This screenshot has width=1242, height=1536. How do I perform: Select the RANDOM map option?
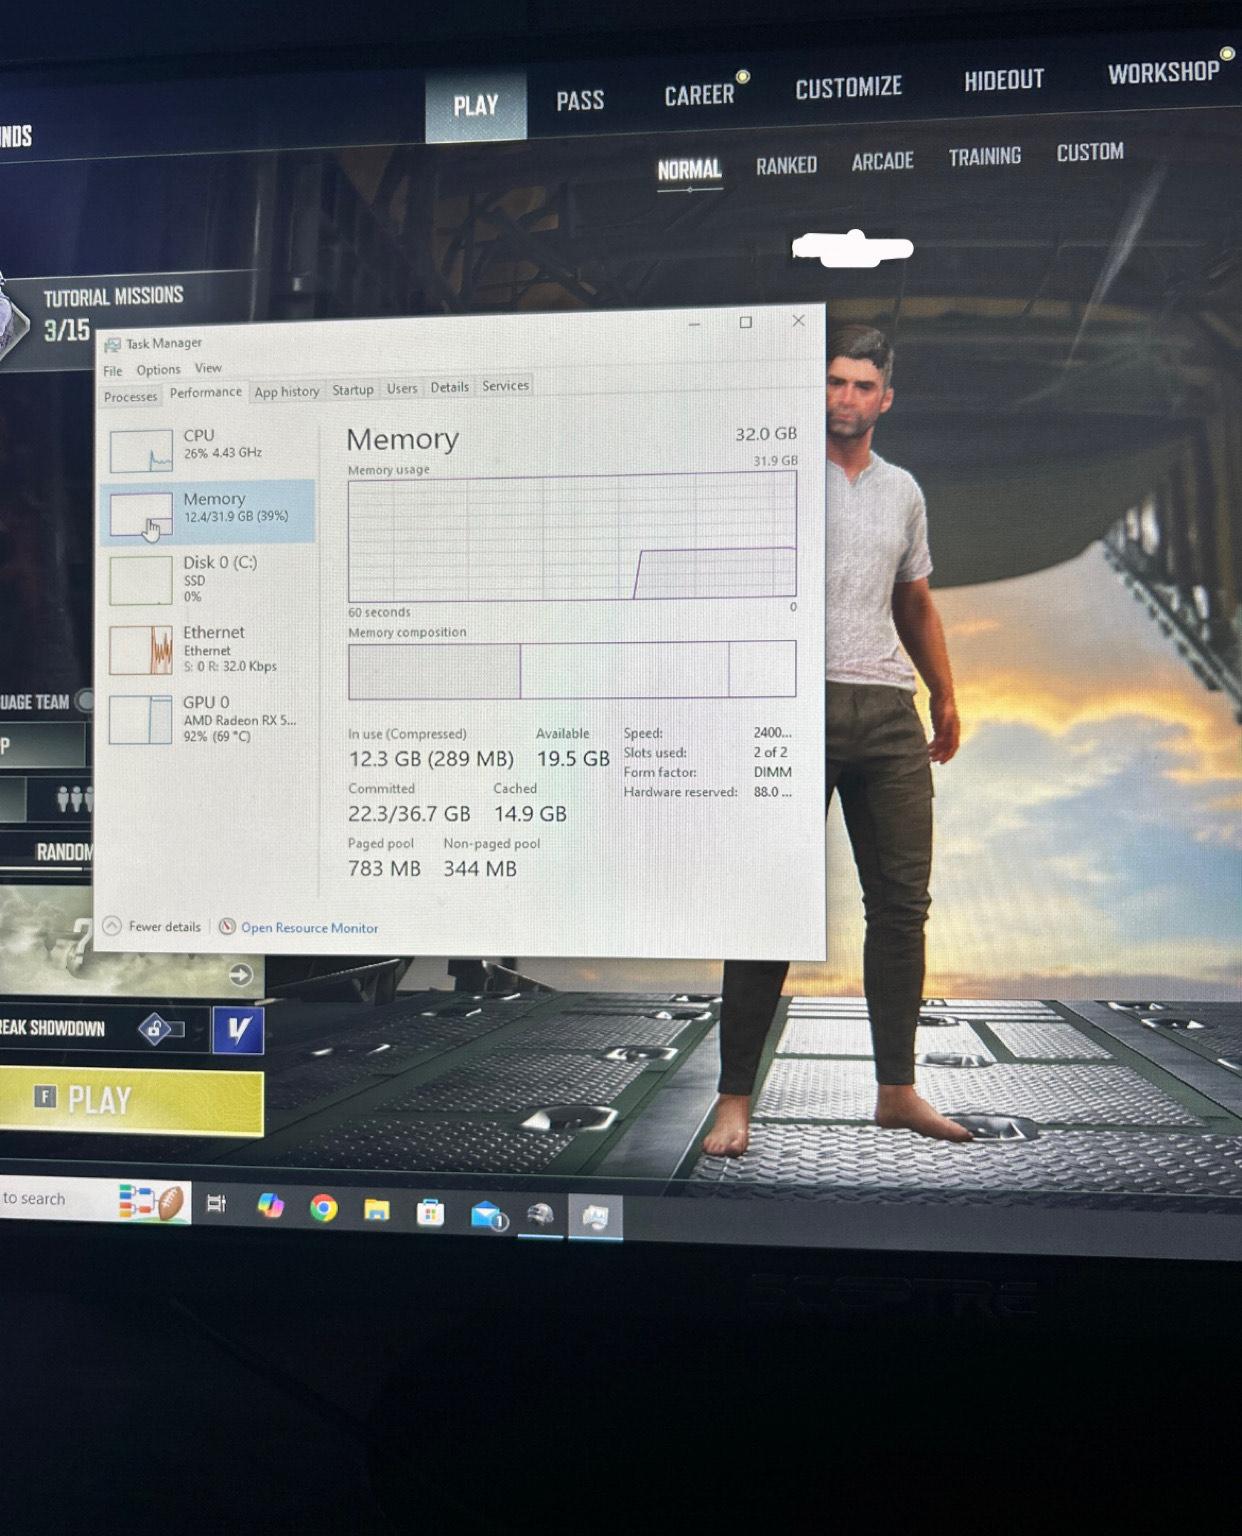(64, 853)
